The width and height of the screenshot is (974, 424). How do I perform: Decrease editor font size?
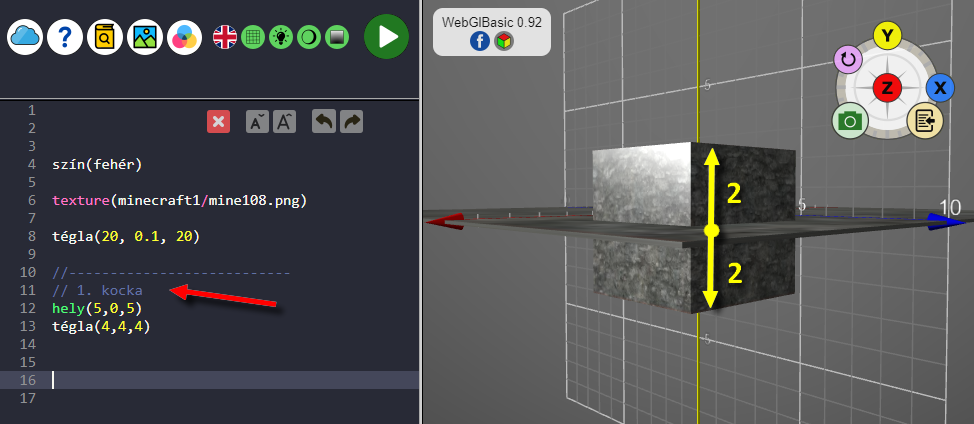(257, 121)
